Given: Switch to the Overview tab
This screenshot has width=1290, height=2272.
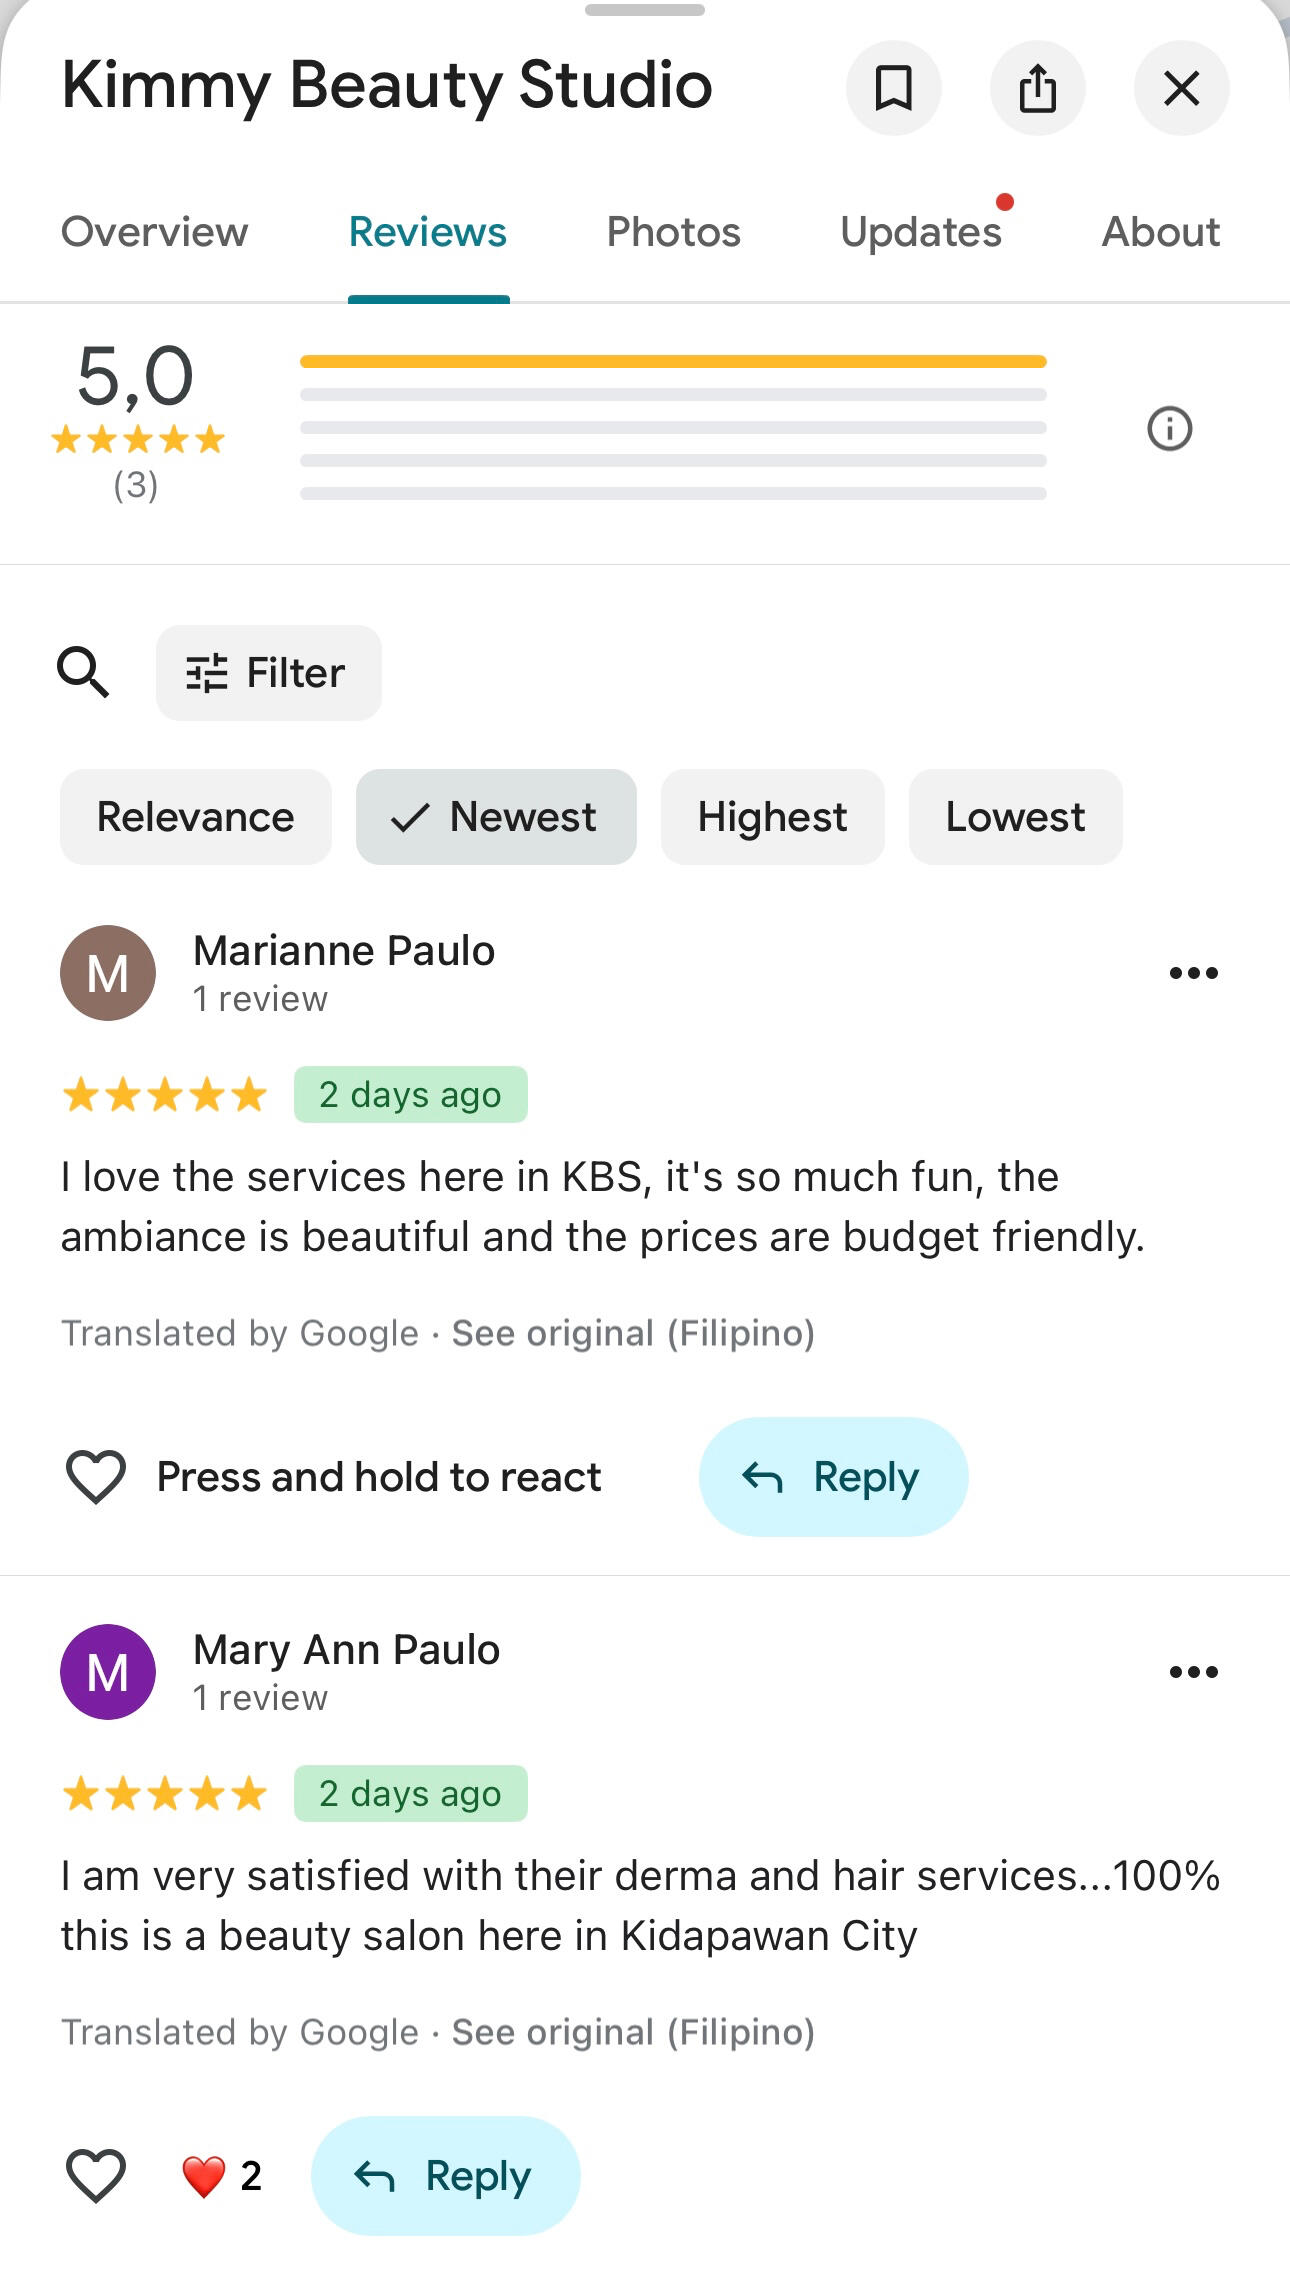Looking at the screenshot, I should [154, 232].
